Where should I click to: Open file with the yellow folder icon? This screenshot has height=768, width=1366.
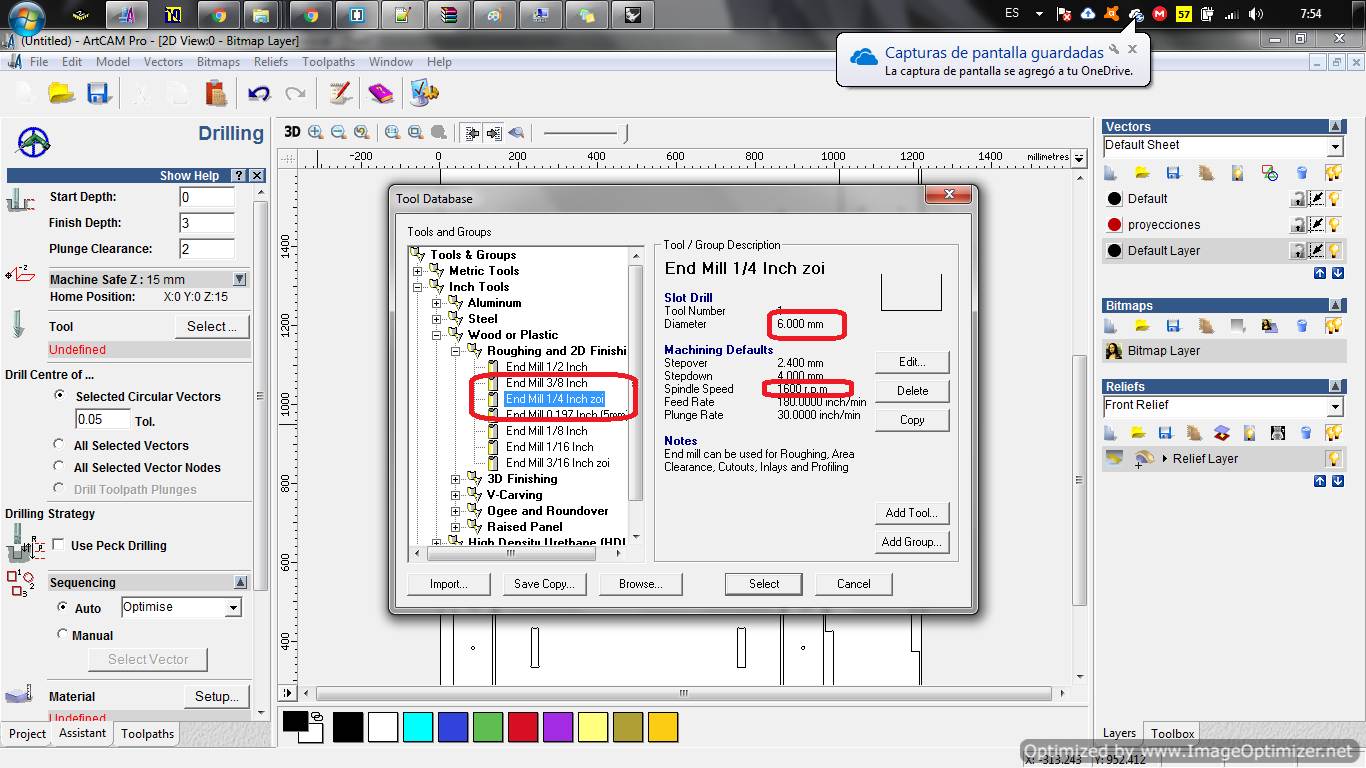[x=62, y=93]
